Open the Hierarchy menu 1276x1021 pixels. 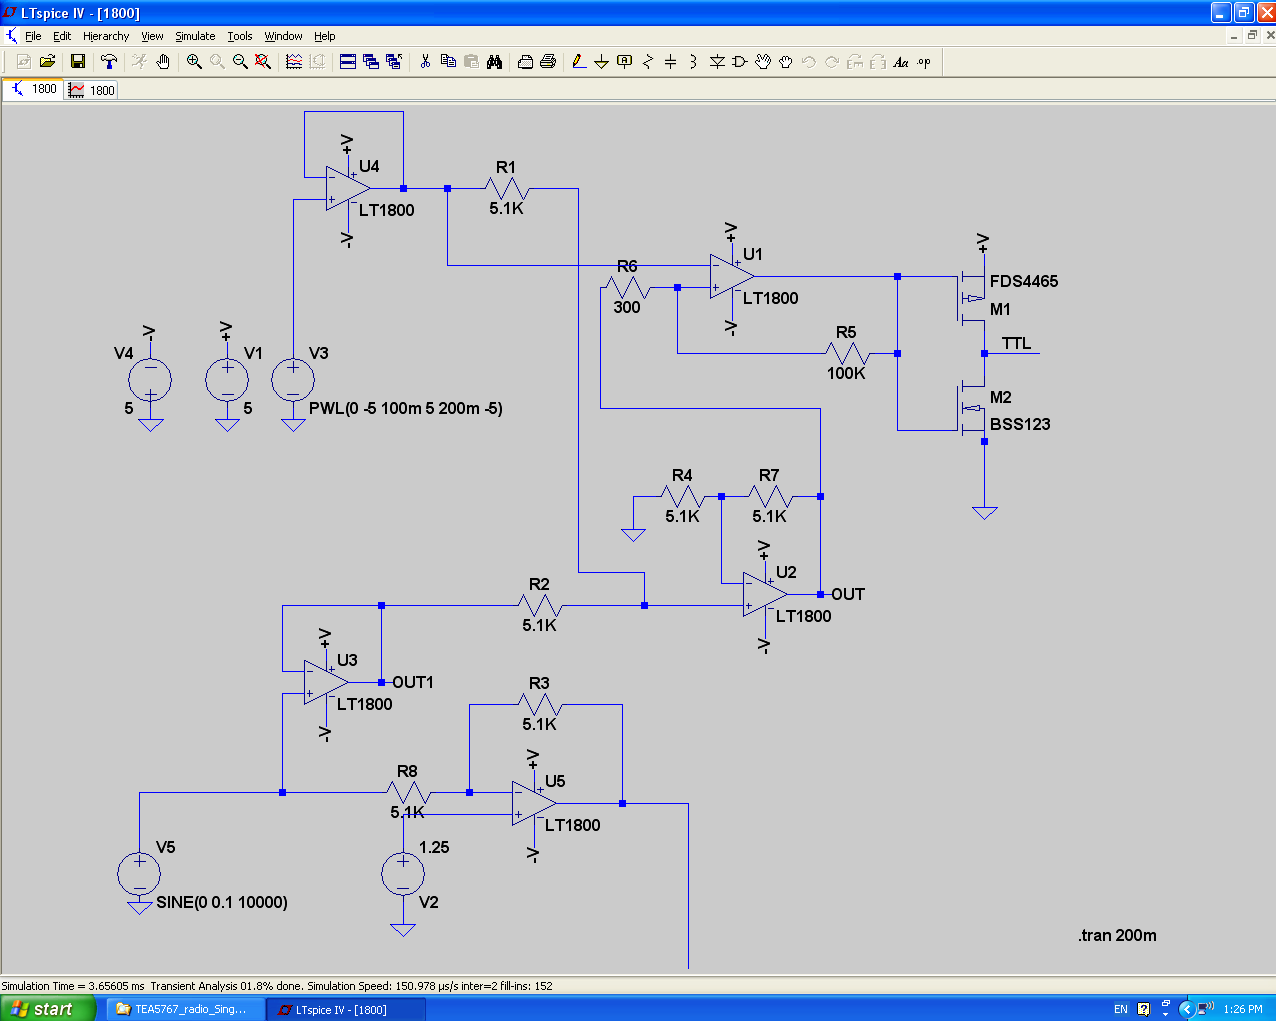point(106,36)
